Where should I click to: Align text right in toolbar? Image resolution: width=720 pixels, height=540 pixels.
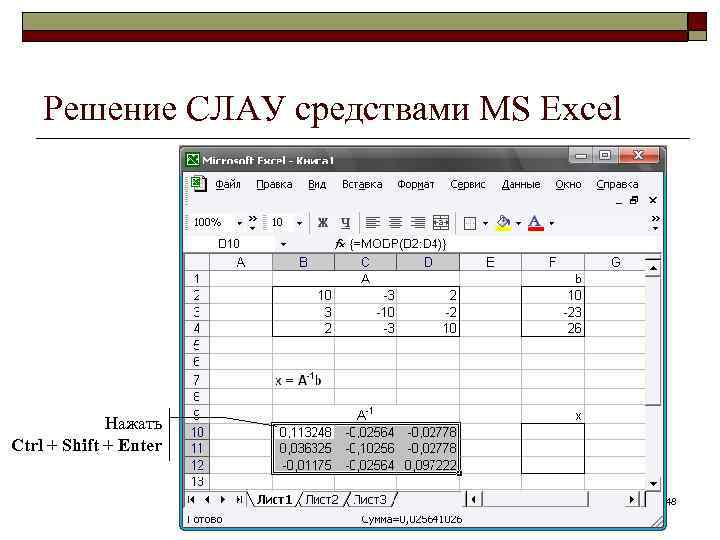417,223
